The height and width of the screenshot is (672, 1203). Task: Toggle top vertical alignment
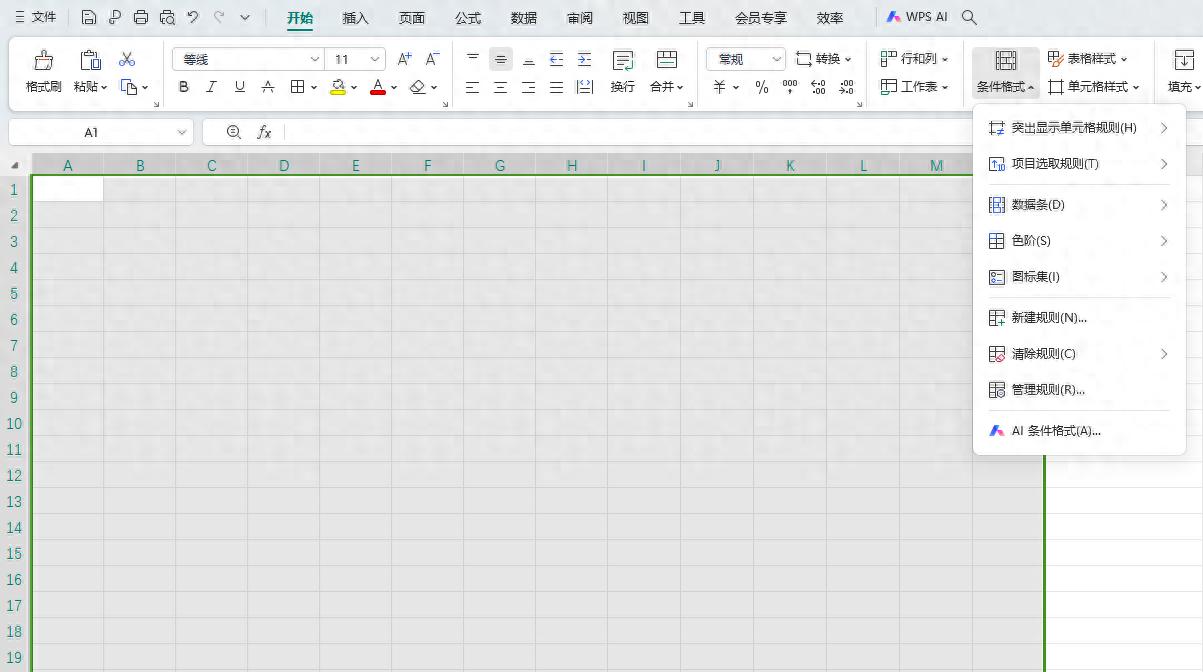[473, 60]
